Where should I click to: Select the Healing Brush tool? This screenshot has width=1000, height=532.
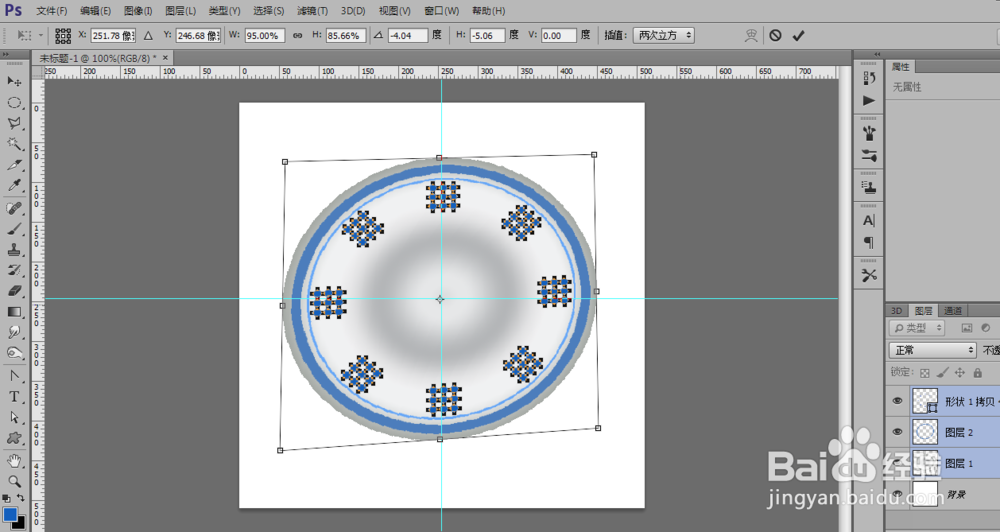(14, 208)
